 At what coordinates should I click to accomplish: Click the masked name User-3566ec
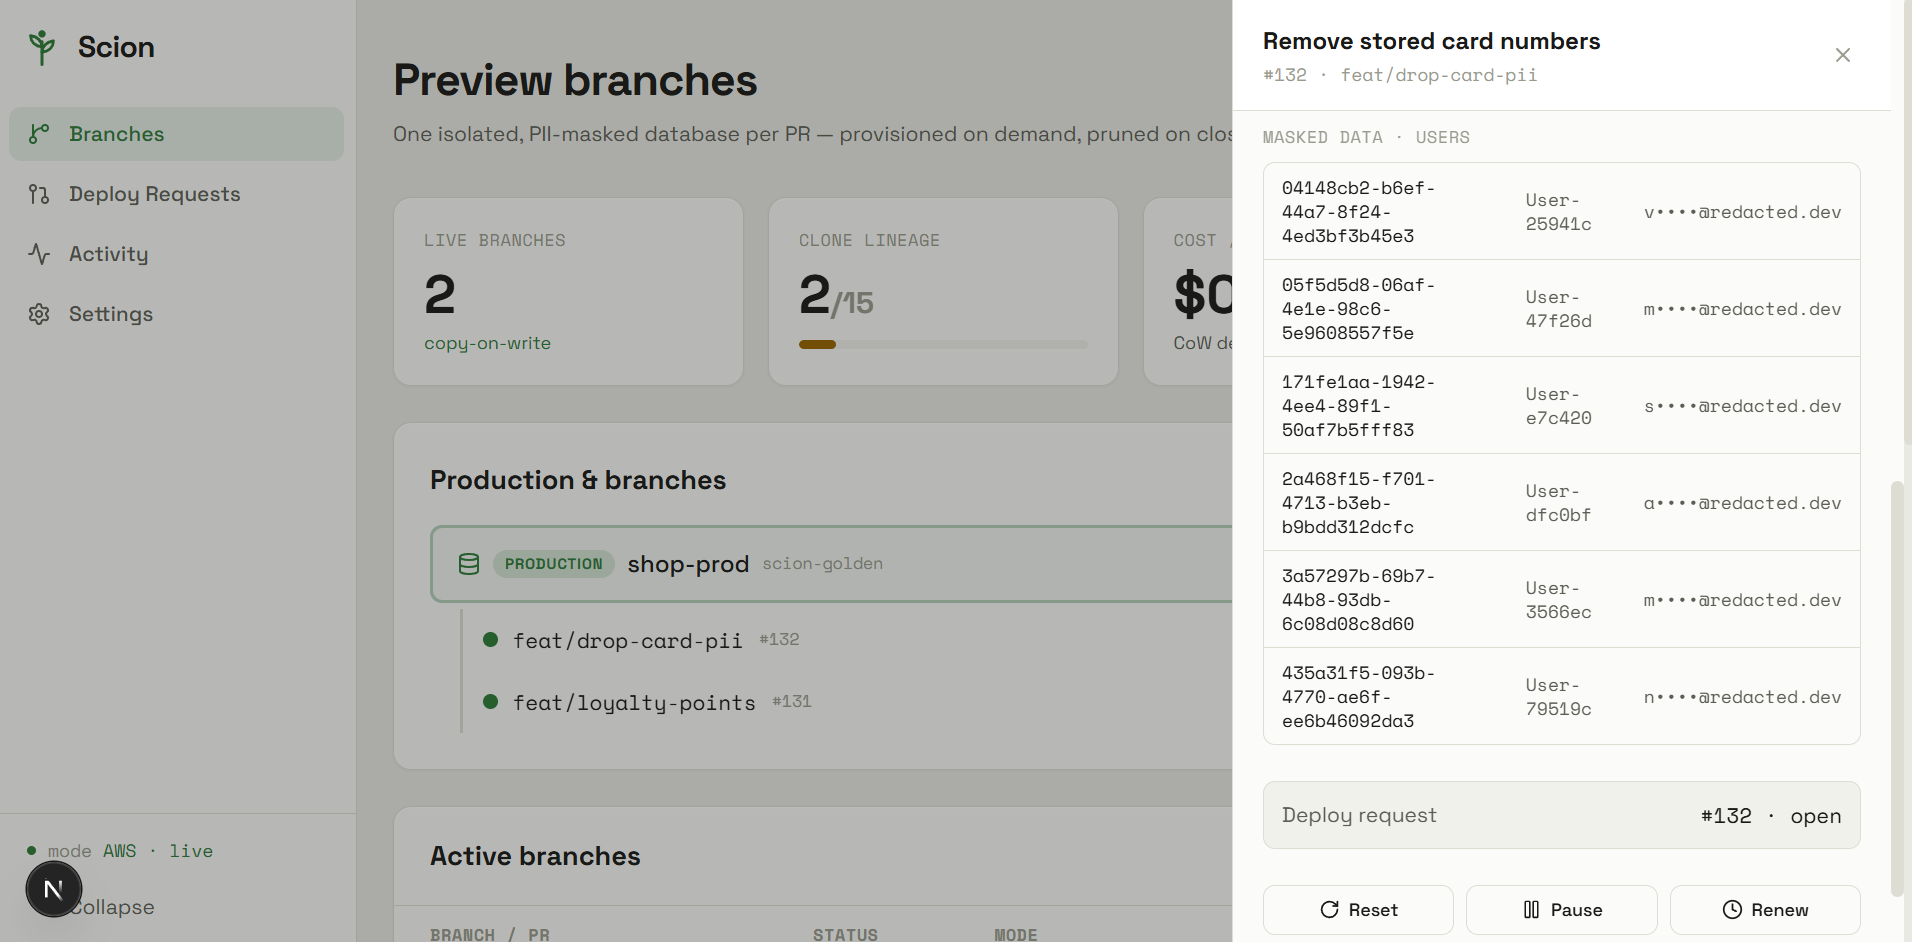coord(1558,600)
